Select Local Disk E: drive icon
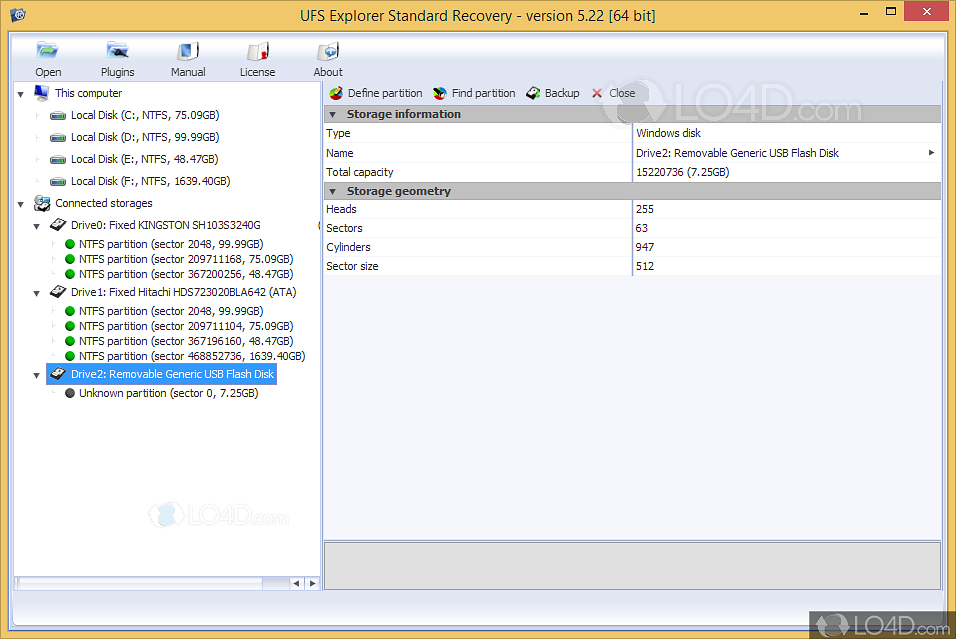 click(58, 159)
